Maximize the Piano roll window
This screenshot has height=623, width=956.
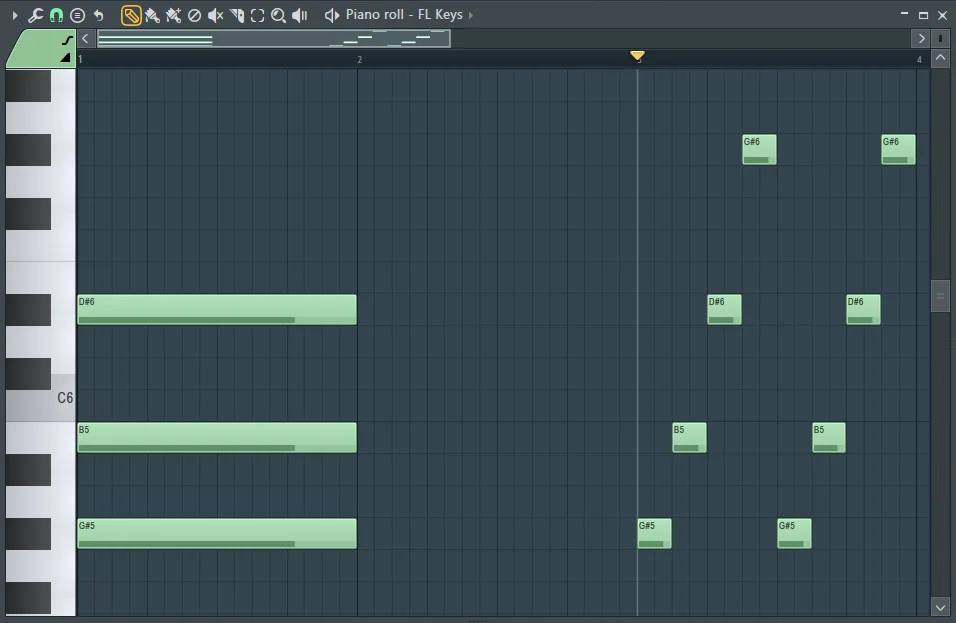coord(923,15)
